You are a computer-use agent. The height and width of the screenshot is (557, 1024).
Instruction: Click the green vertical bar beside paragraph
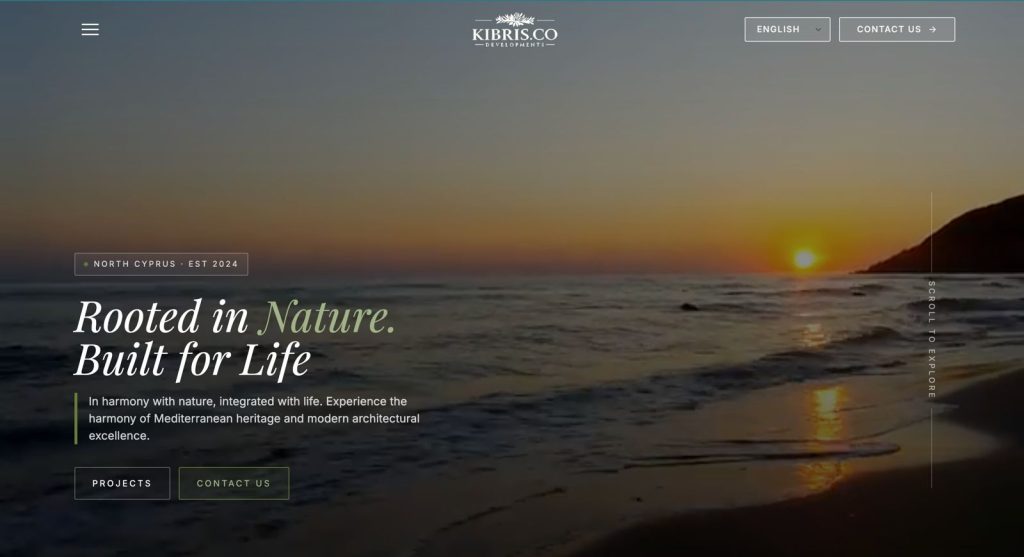coord(76,419)
